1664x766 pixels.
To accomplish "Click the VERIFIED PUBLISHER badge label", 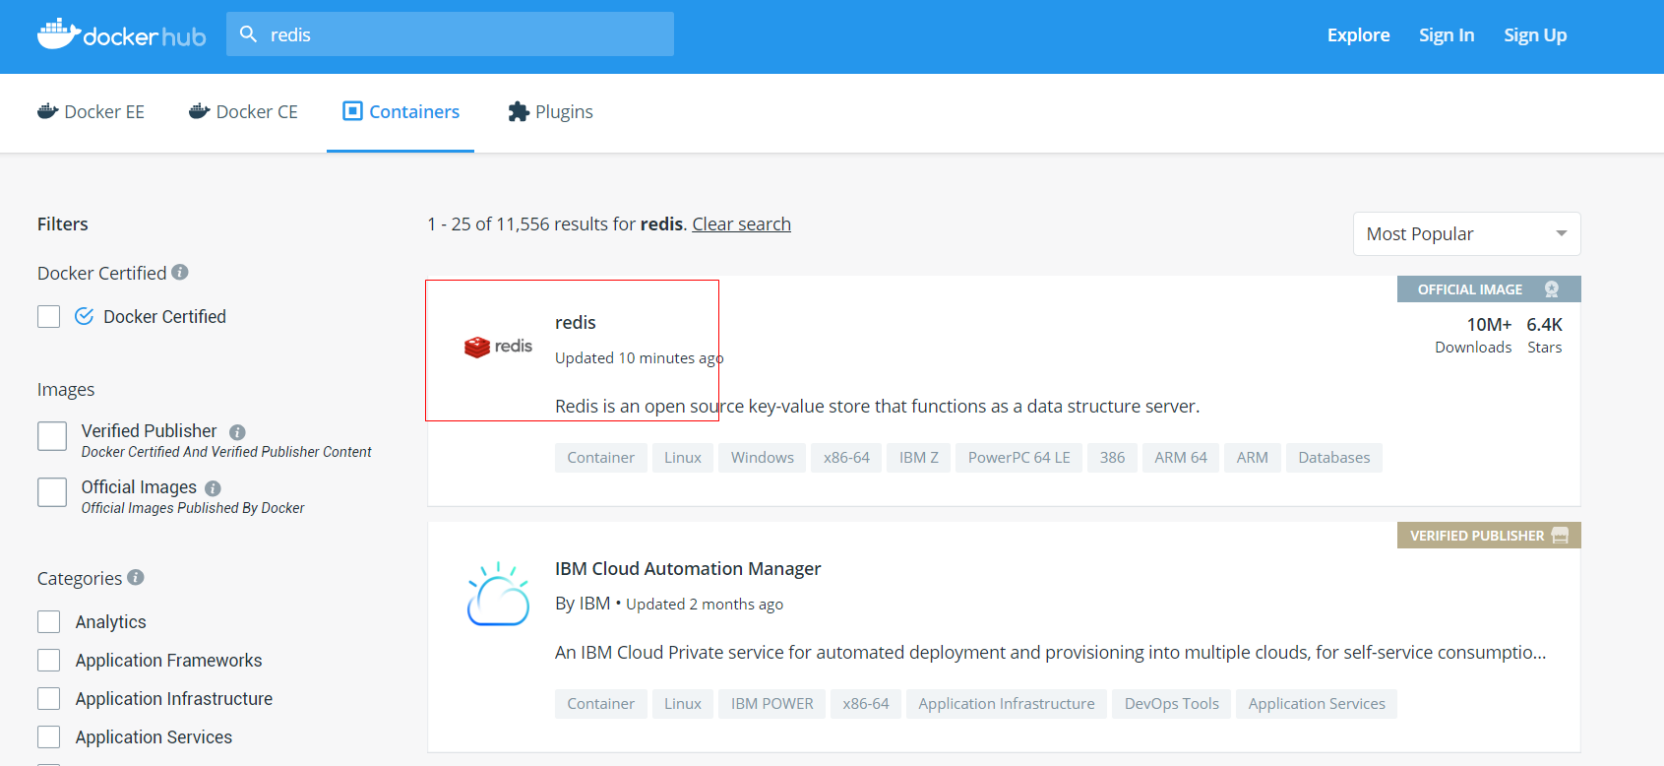I will point(1477,535).
